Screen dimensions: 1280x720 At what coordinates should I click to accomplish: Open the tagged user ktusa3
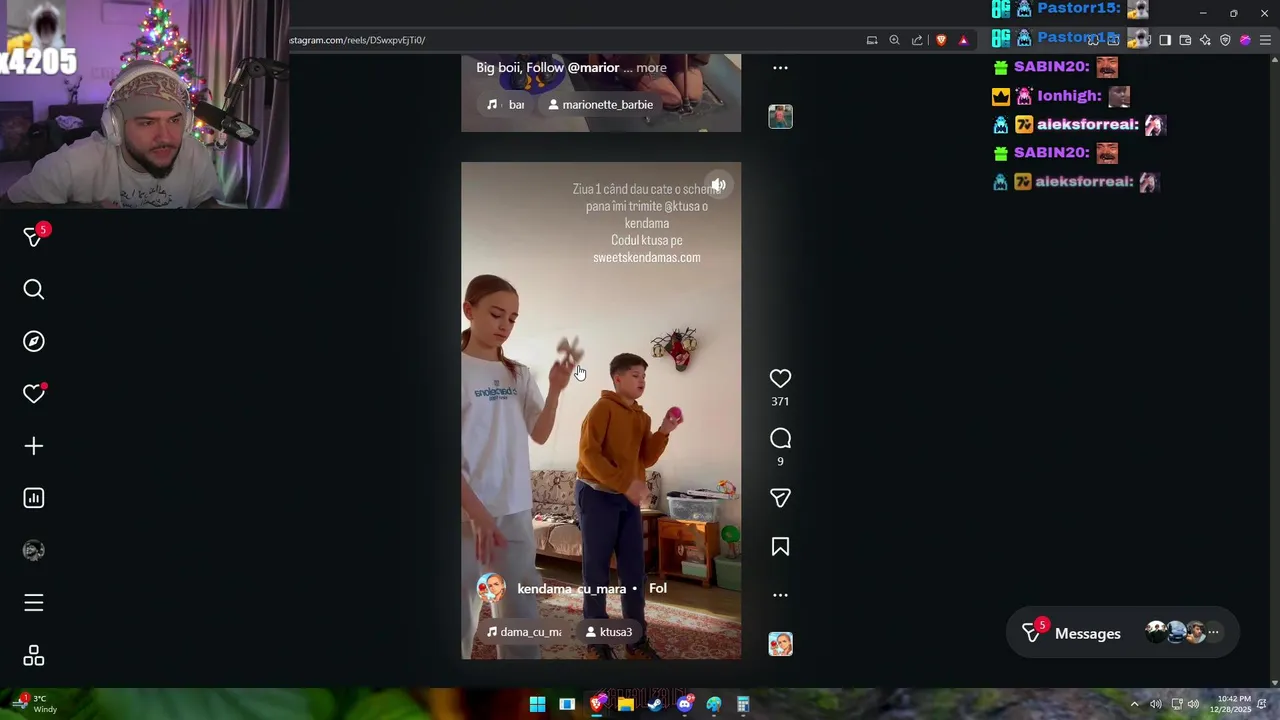(x=609, y=632)
